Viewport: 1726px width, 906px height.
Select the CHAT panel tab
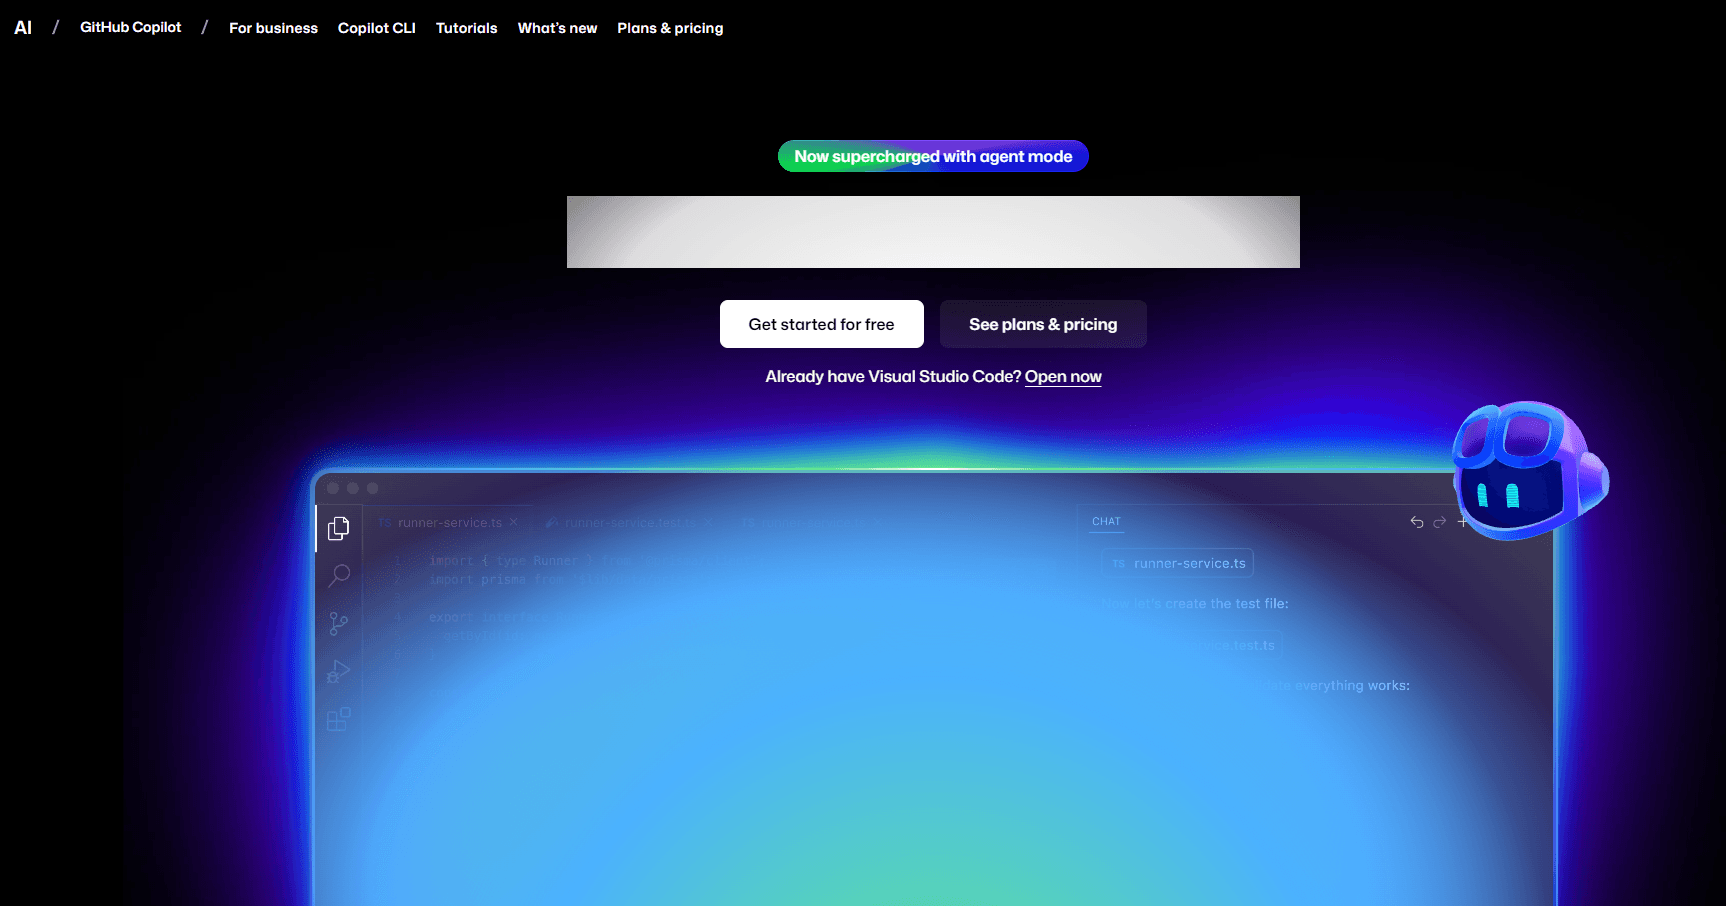click(x=1106, y=521)
